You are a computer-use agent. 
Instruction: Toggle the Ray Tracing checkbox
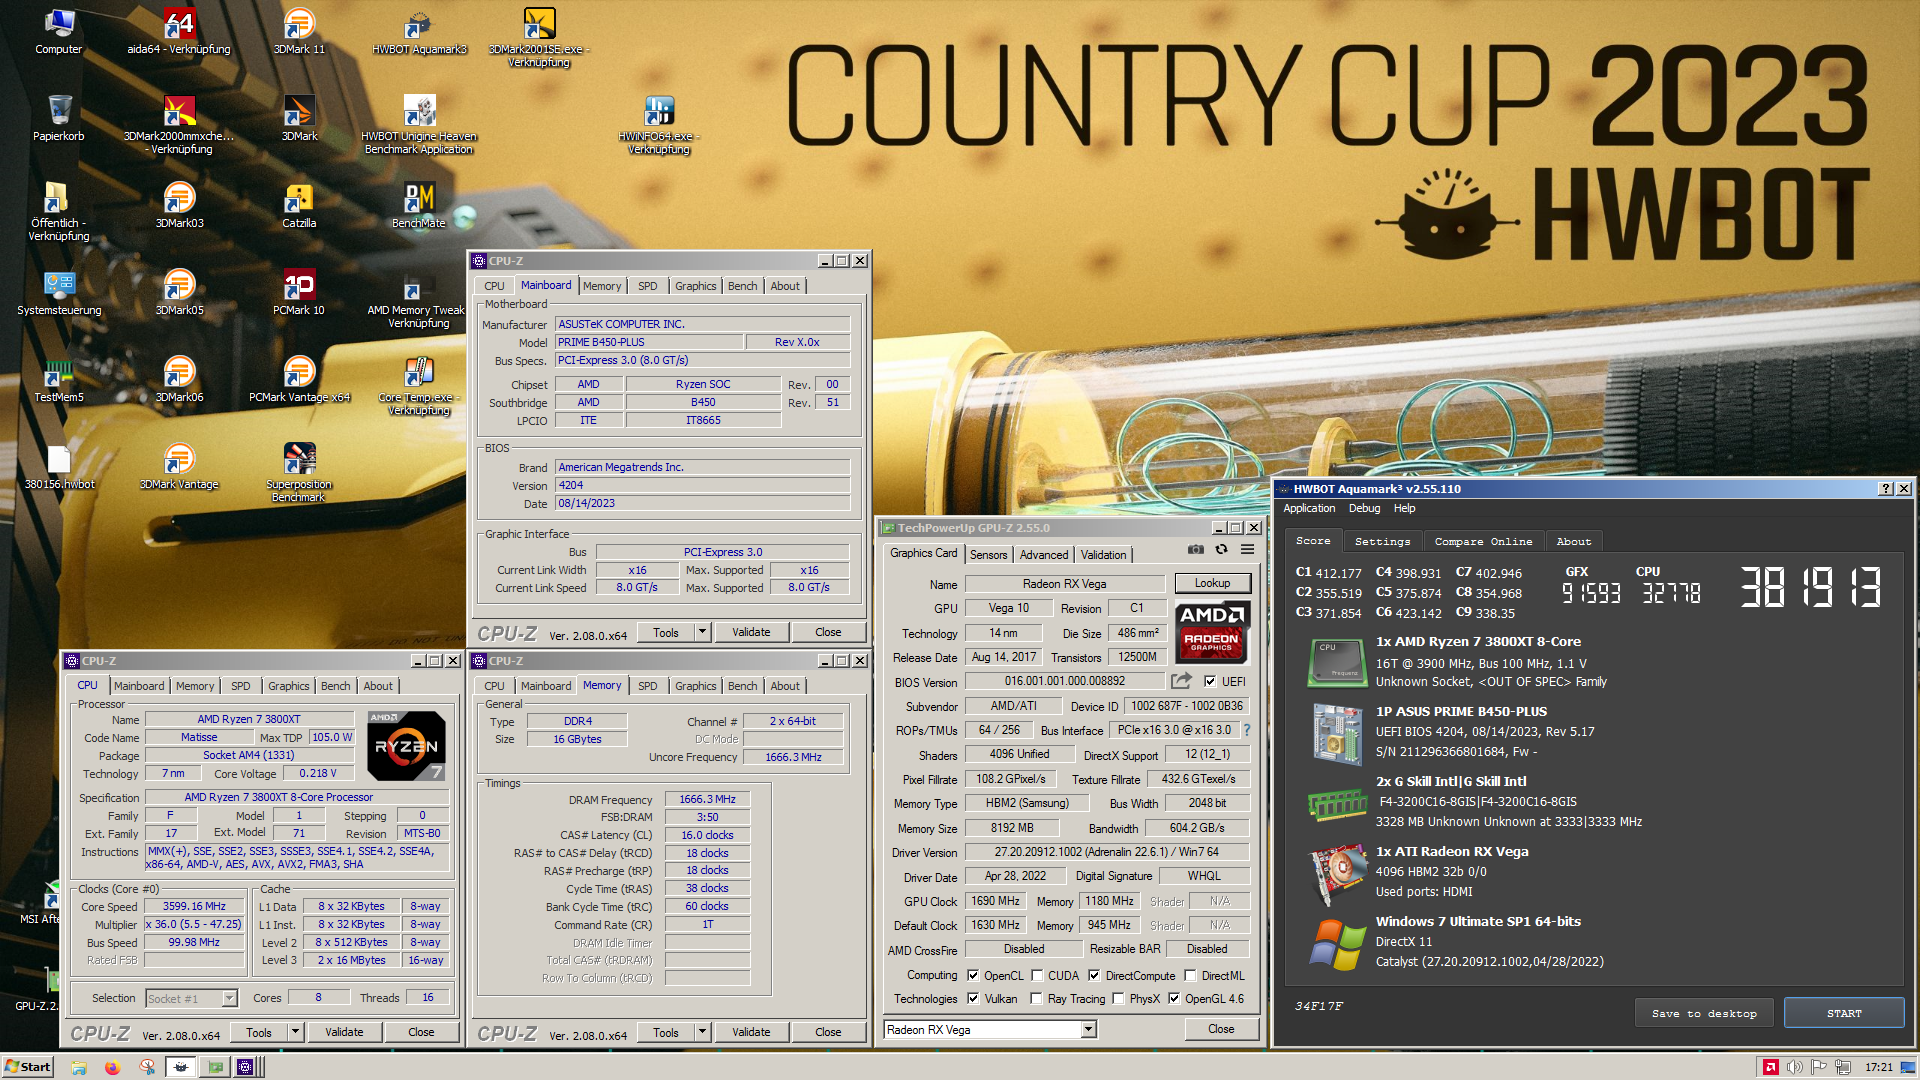coord(1037,998)
